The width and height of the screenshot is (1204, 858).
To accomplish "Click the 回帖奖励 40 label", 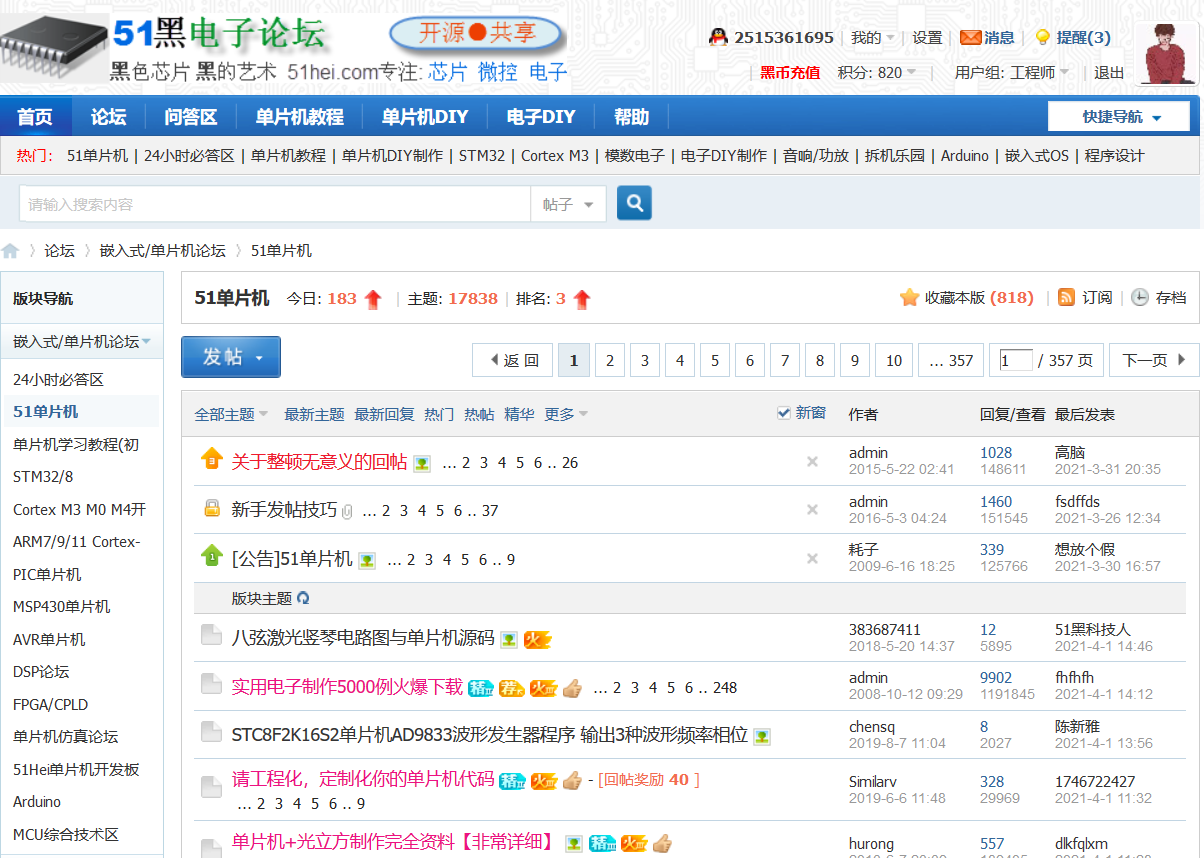I will click(648, 779).
